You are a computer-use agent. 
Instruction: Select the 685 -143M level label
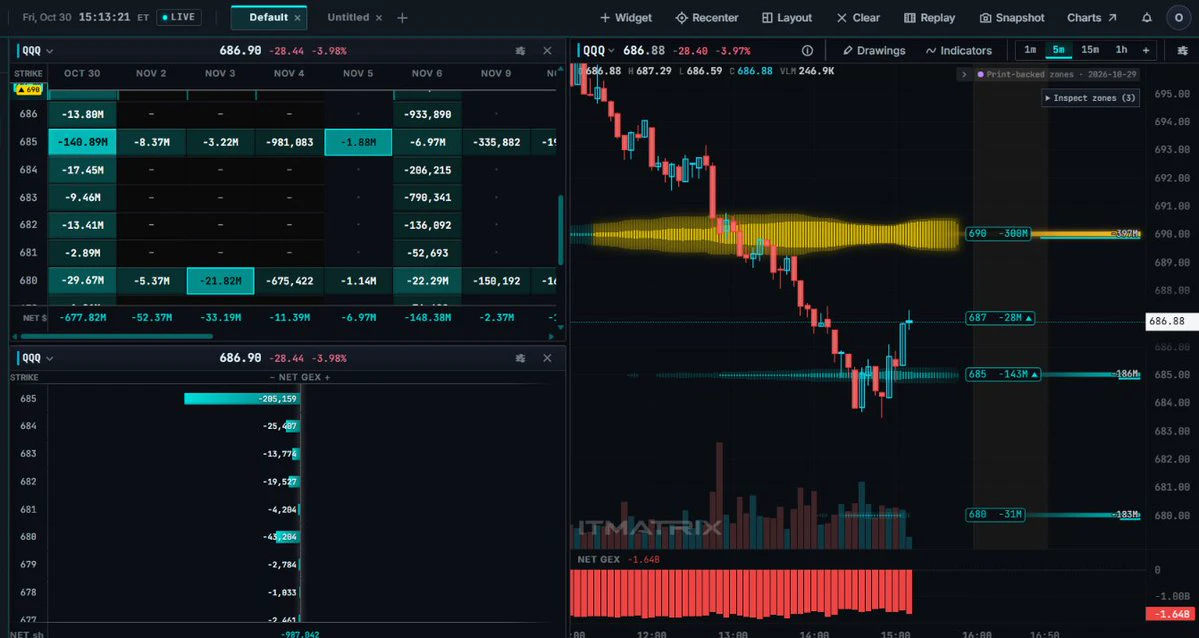coord(1003,374)
